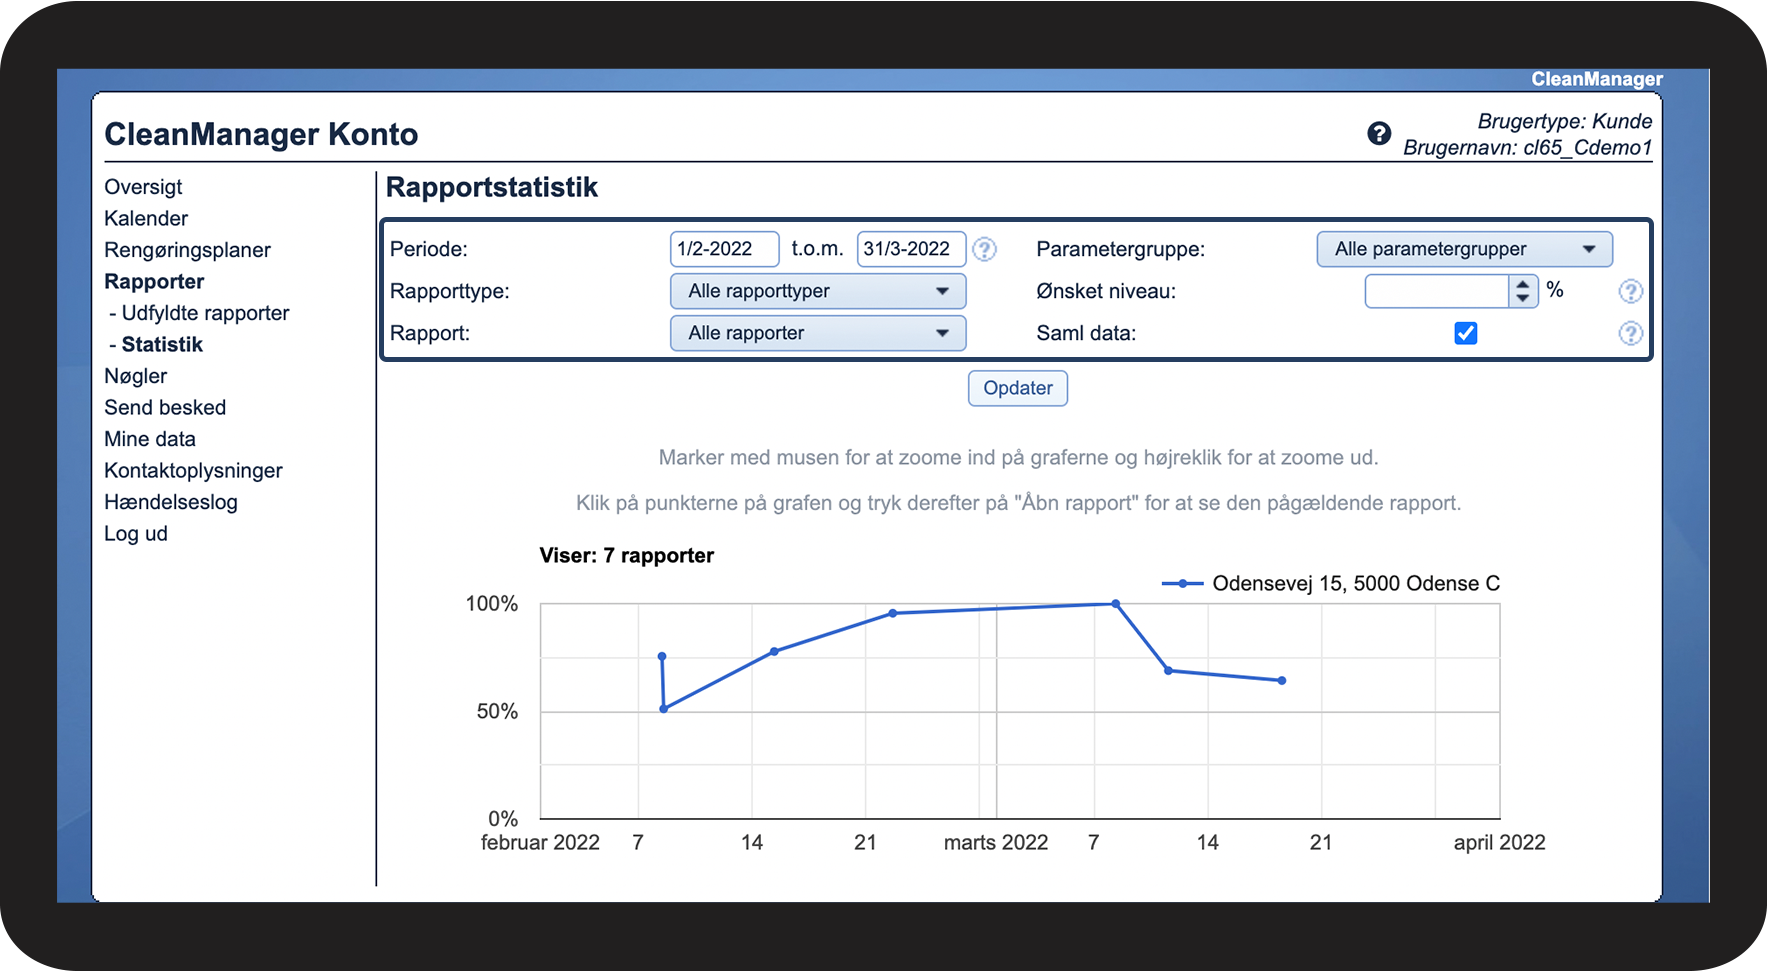Open the Parametergruppe dropdown
Image resolution: width=1767 pixels, height=971 pixels.
coord(1464,249)
